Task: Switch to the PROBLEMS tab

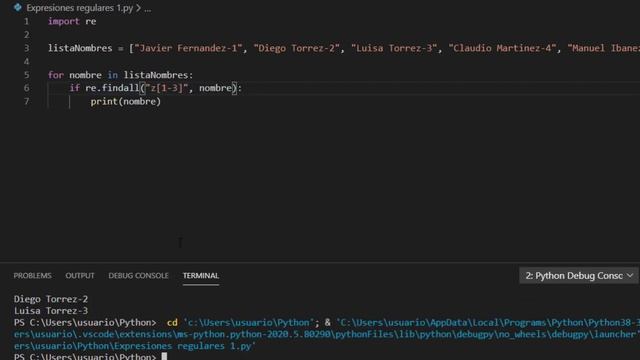Action: pos(33,276)
